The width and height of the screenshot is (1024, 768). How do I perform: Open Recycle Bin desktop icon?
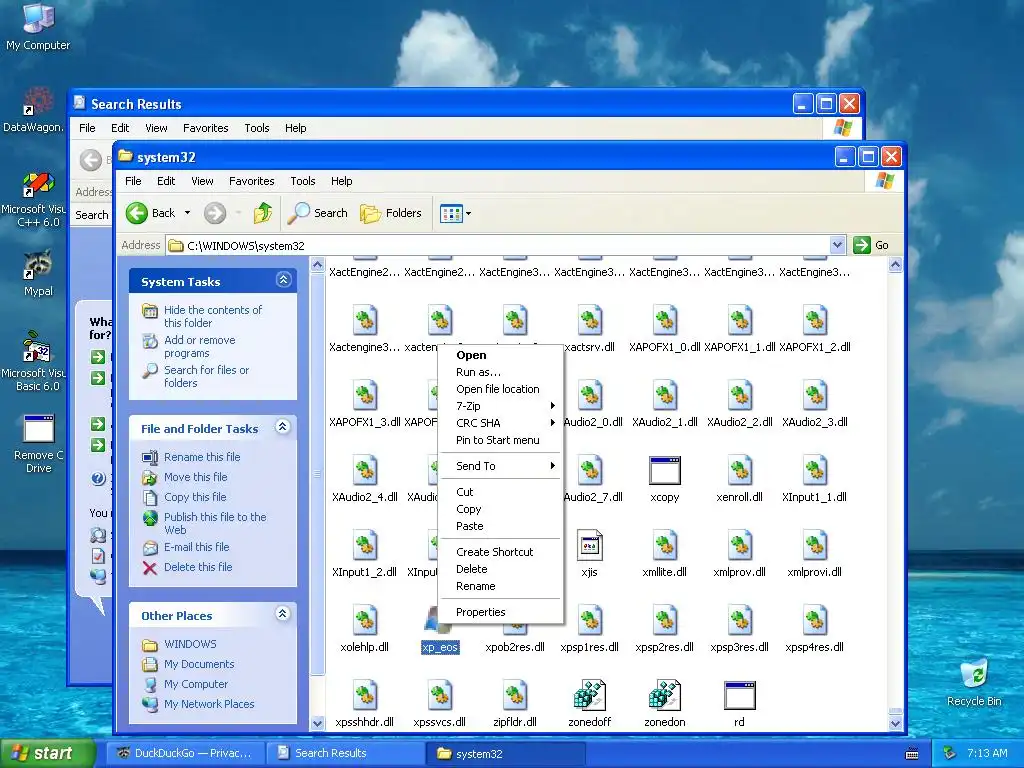(x=974, y=682)
